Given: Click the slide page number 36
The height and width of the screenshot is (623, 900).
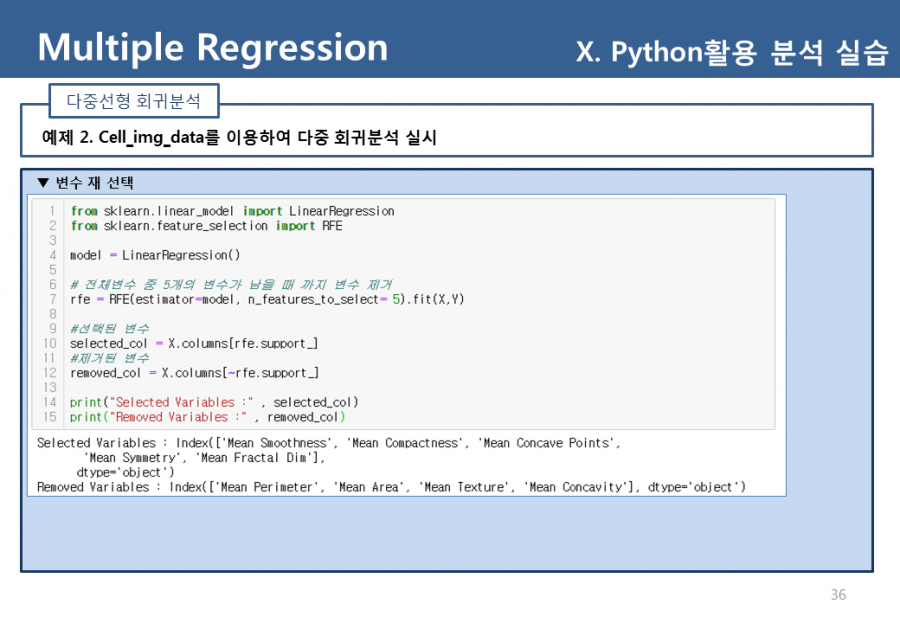Looking at the screenshot, I should coord(838,595).
